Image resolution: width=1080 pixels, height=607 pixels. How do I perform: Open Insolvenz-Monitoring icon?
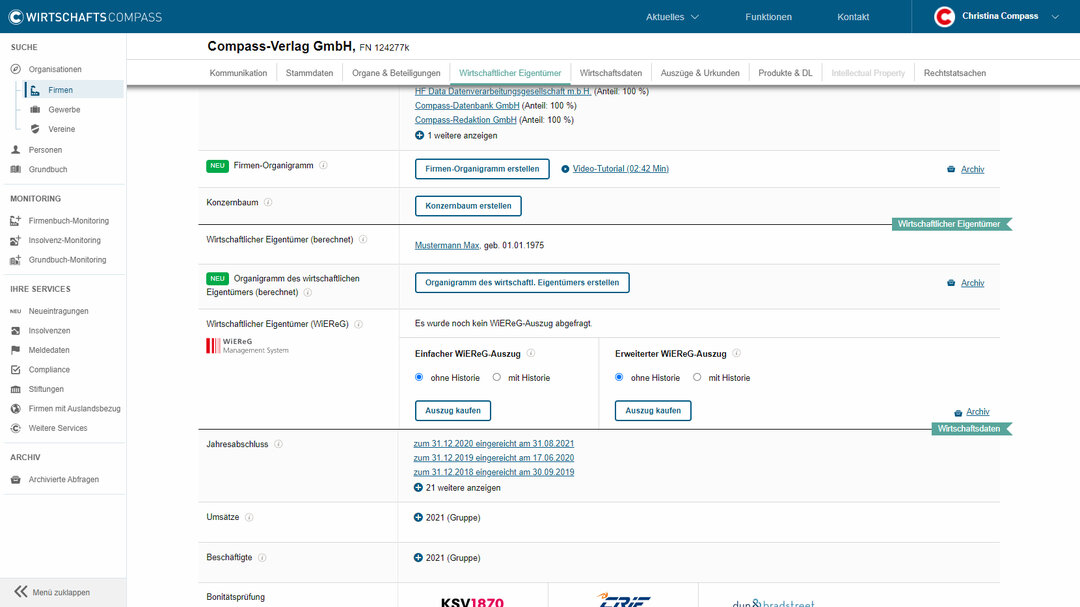point(16,240)
